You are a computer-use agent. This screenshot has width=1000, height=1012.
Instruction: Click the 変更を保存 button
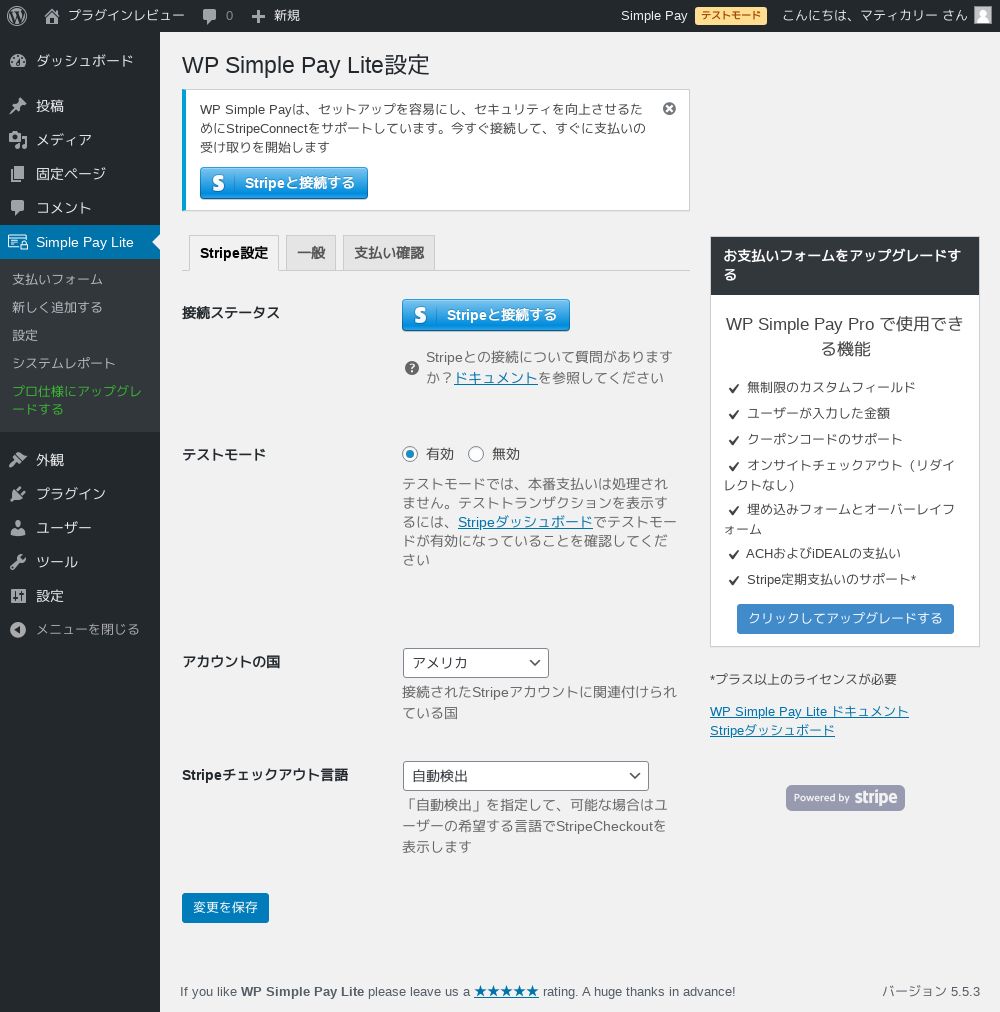(x=225, y=907)
